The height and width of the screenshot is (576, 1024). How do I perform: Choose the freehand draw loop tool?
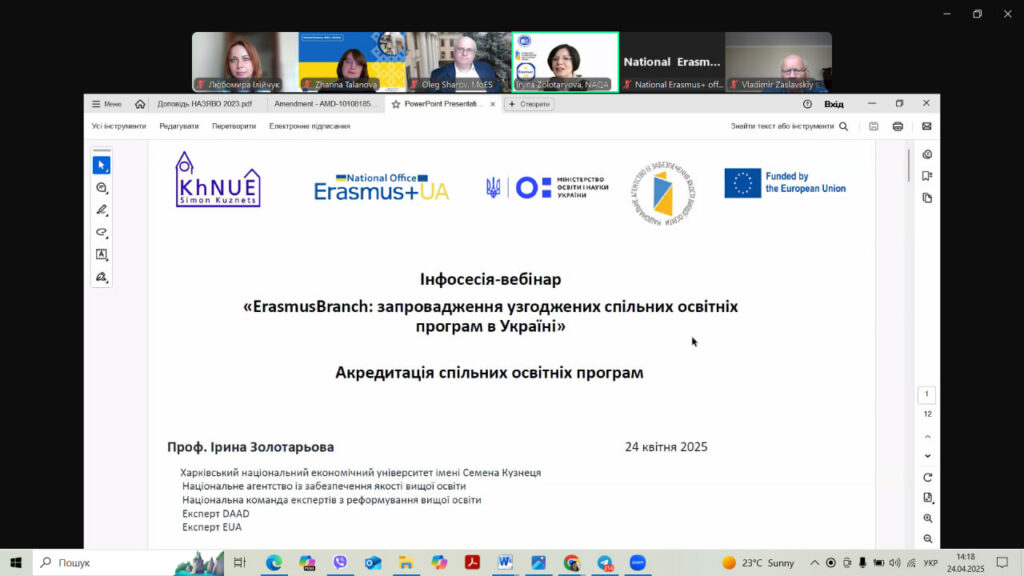coord(101,232)
